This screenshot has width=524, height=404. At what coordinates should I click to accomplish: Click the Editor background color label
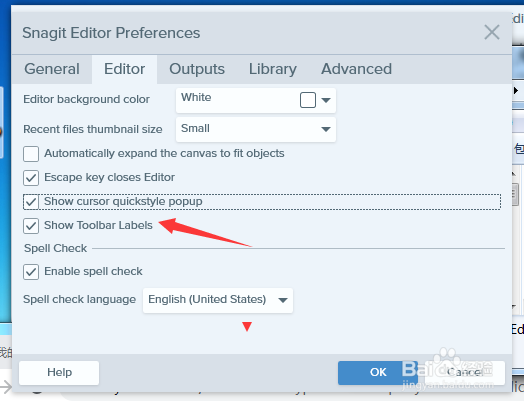86,99
